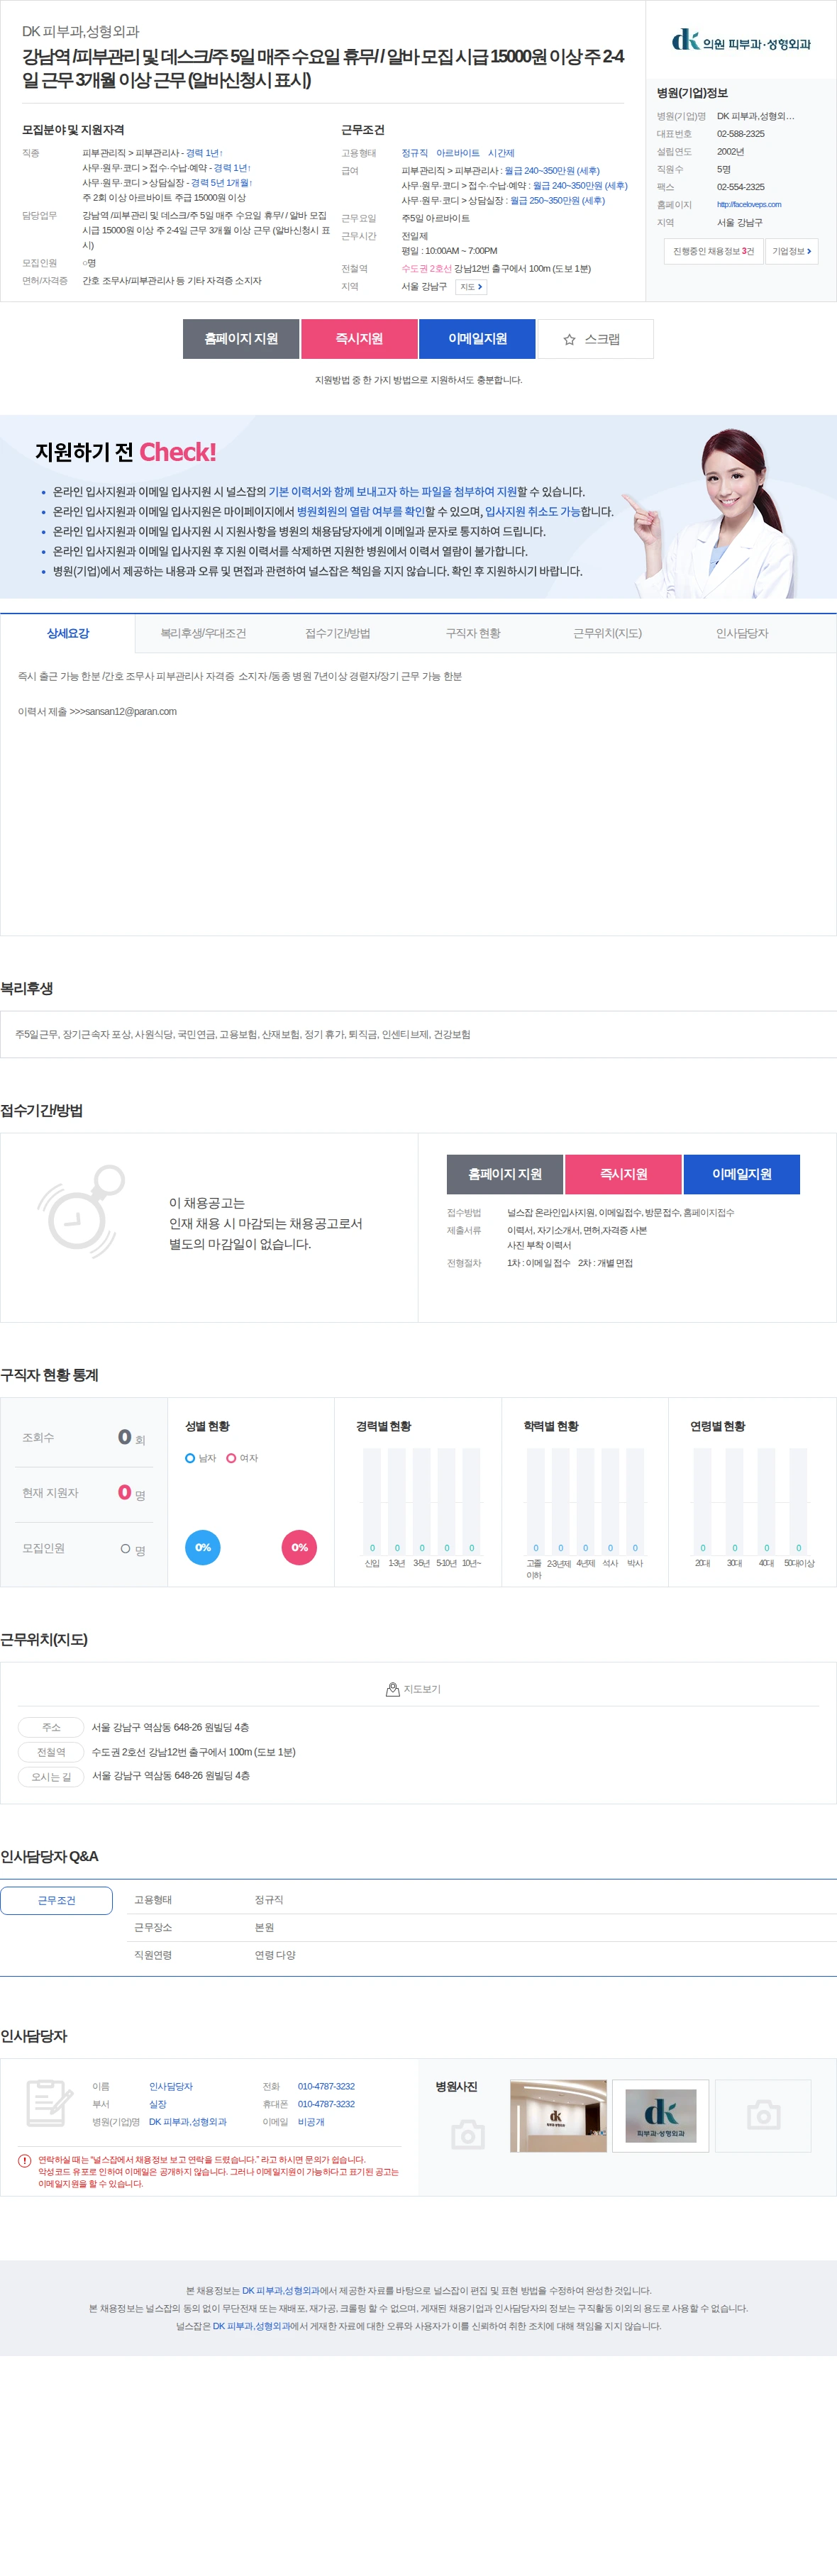
Task: Click the top pink 즉시지원 button
Action: (359, 339)
